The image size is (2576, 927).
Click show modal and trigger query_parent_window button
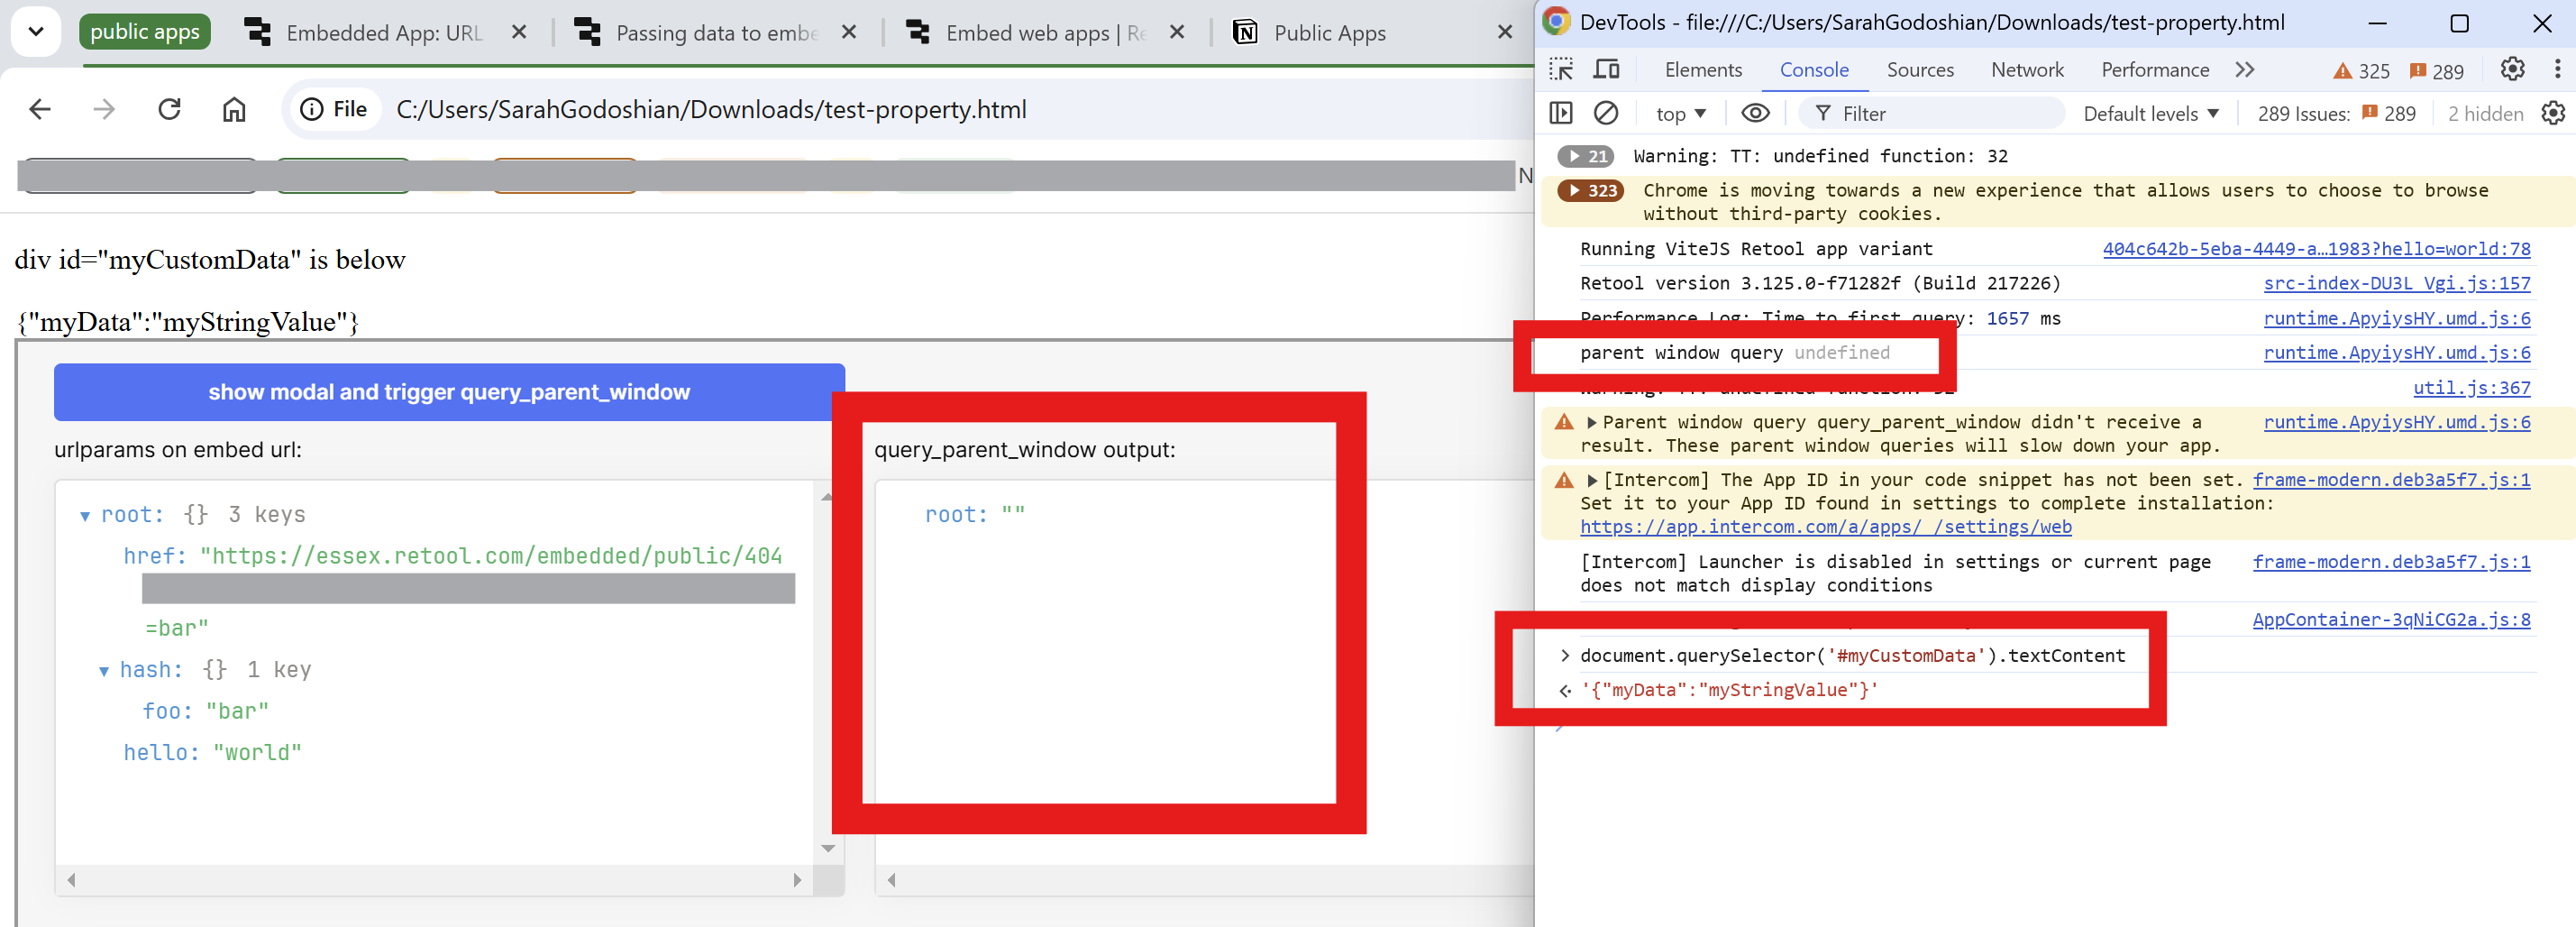click(449, 392)
